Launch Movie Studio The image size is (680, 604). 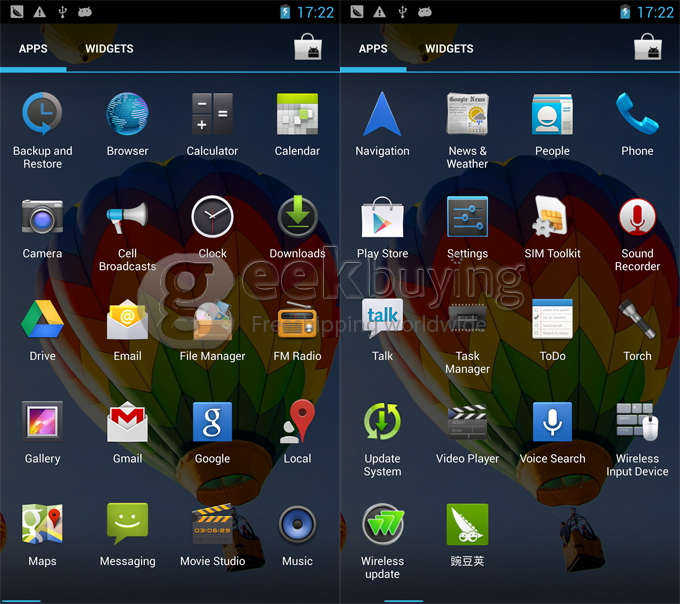click(212, 524)
